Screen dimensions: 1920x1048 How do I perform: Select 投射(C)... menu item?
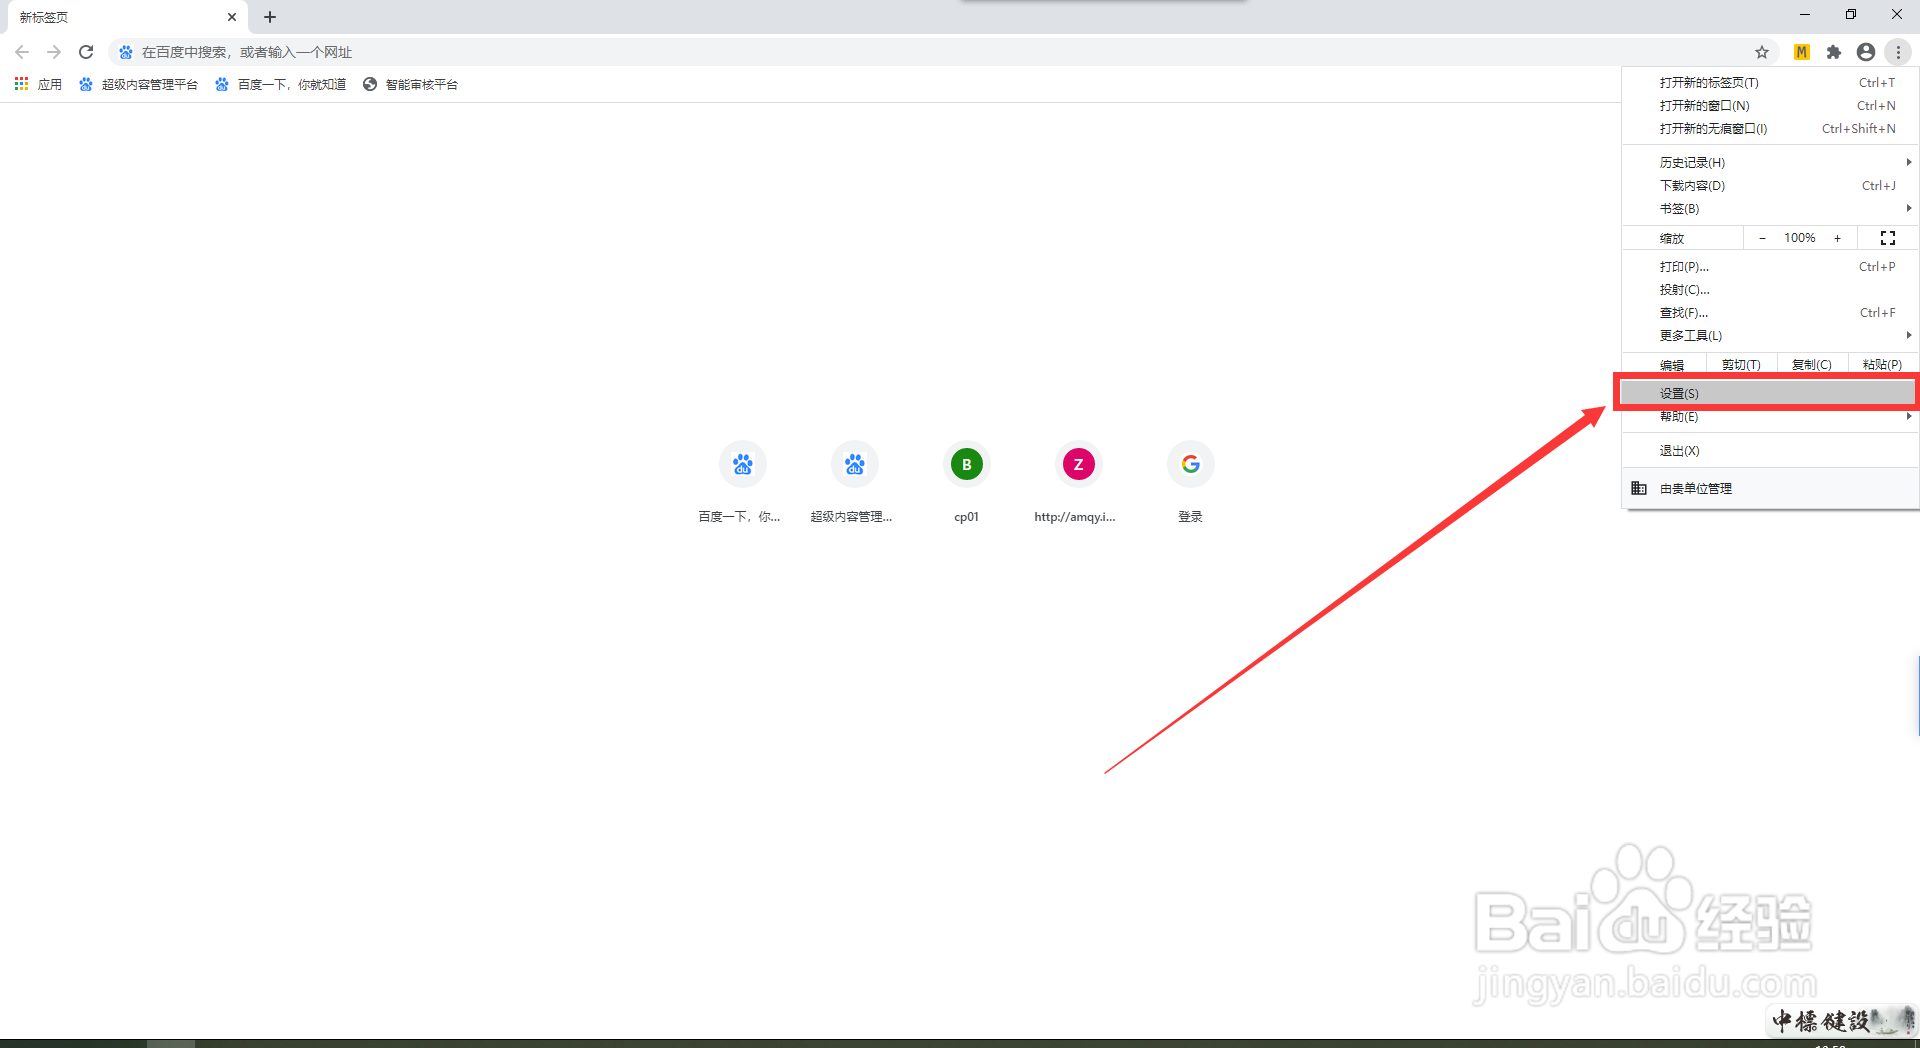click(x=1770, y=290)
